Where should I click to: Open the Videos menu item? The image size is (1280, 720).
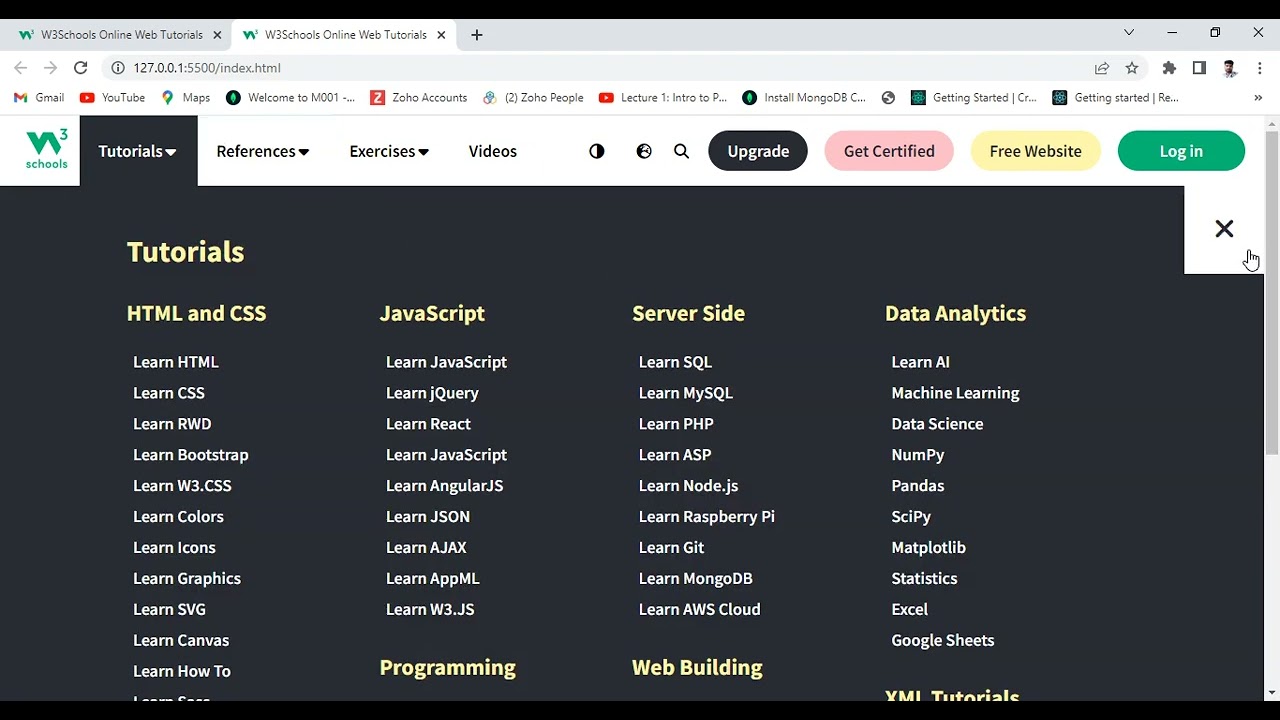click(x=493, y=151)
